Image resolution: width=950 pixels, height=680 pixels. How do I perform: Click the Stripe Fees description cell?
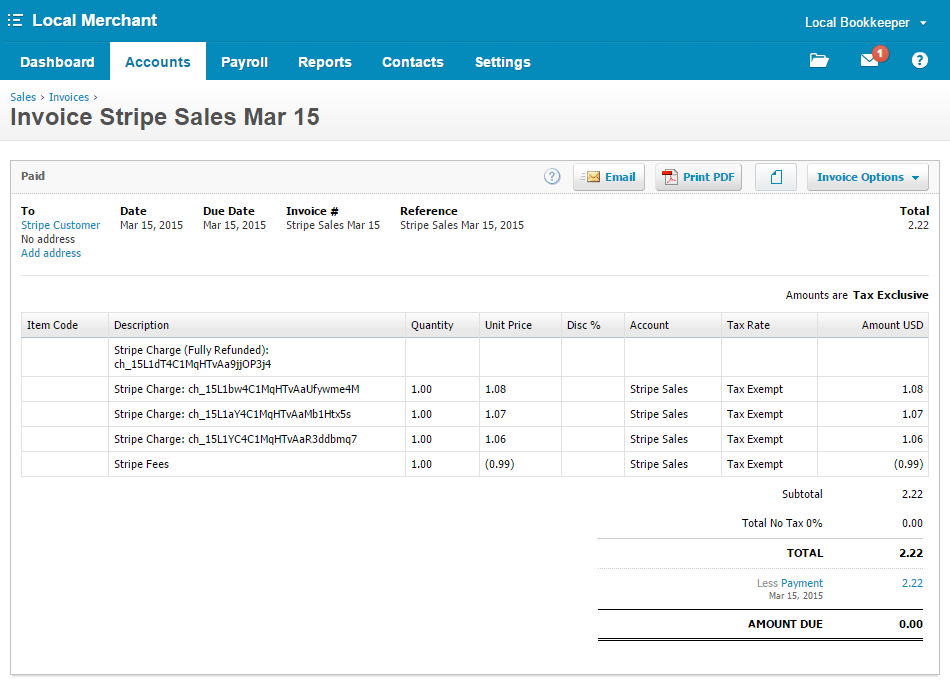[x=257, y=464]
